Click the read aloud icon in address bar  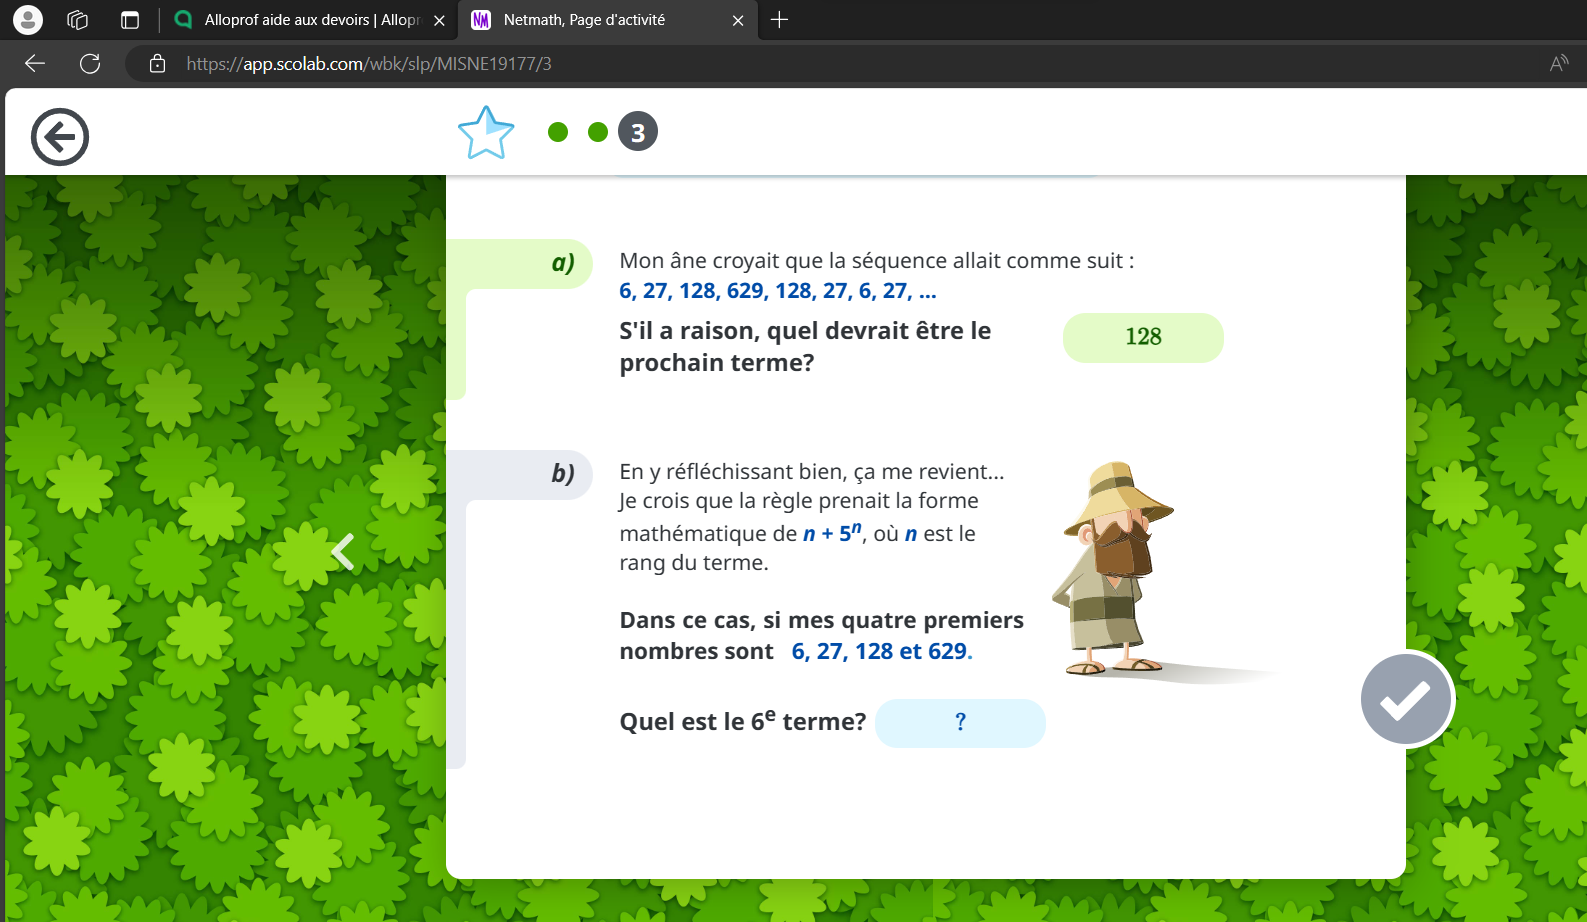pos(1558,64)
